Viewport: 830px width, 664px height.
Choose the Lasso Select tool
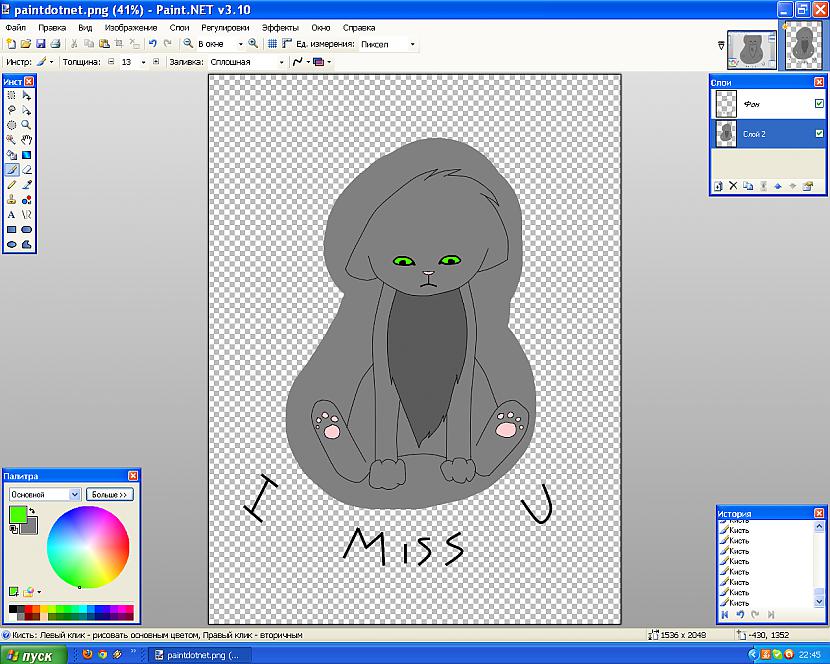pos(12,110)
